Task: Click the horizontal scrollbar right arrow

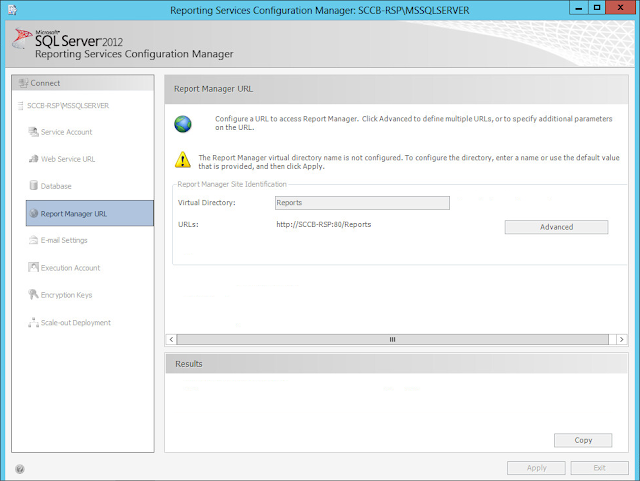Action: 622,339
